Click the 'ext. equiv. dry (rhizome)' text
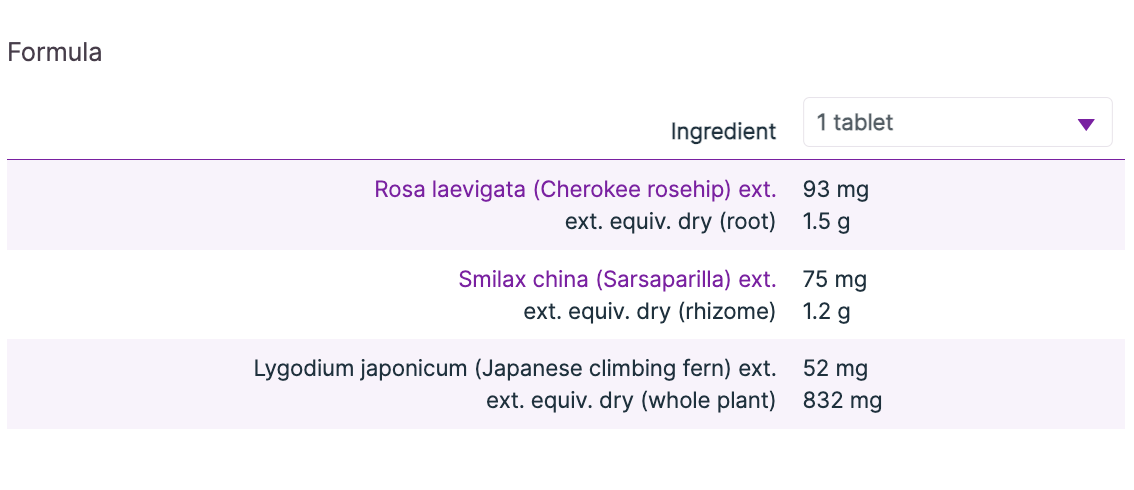 pyautogui.click(x=649, y=312)
